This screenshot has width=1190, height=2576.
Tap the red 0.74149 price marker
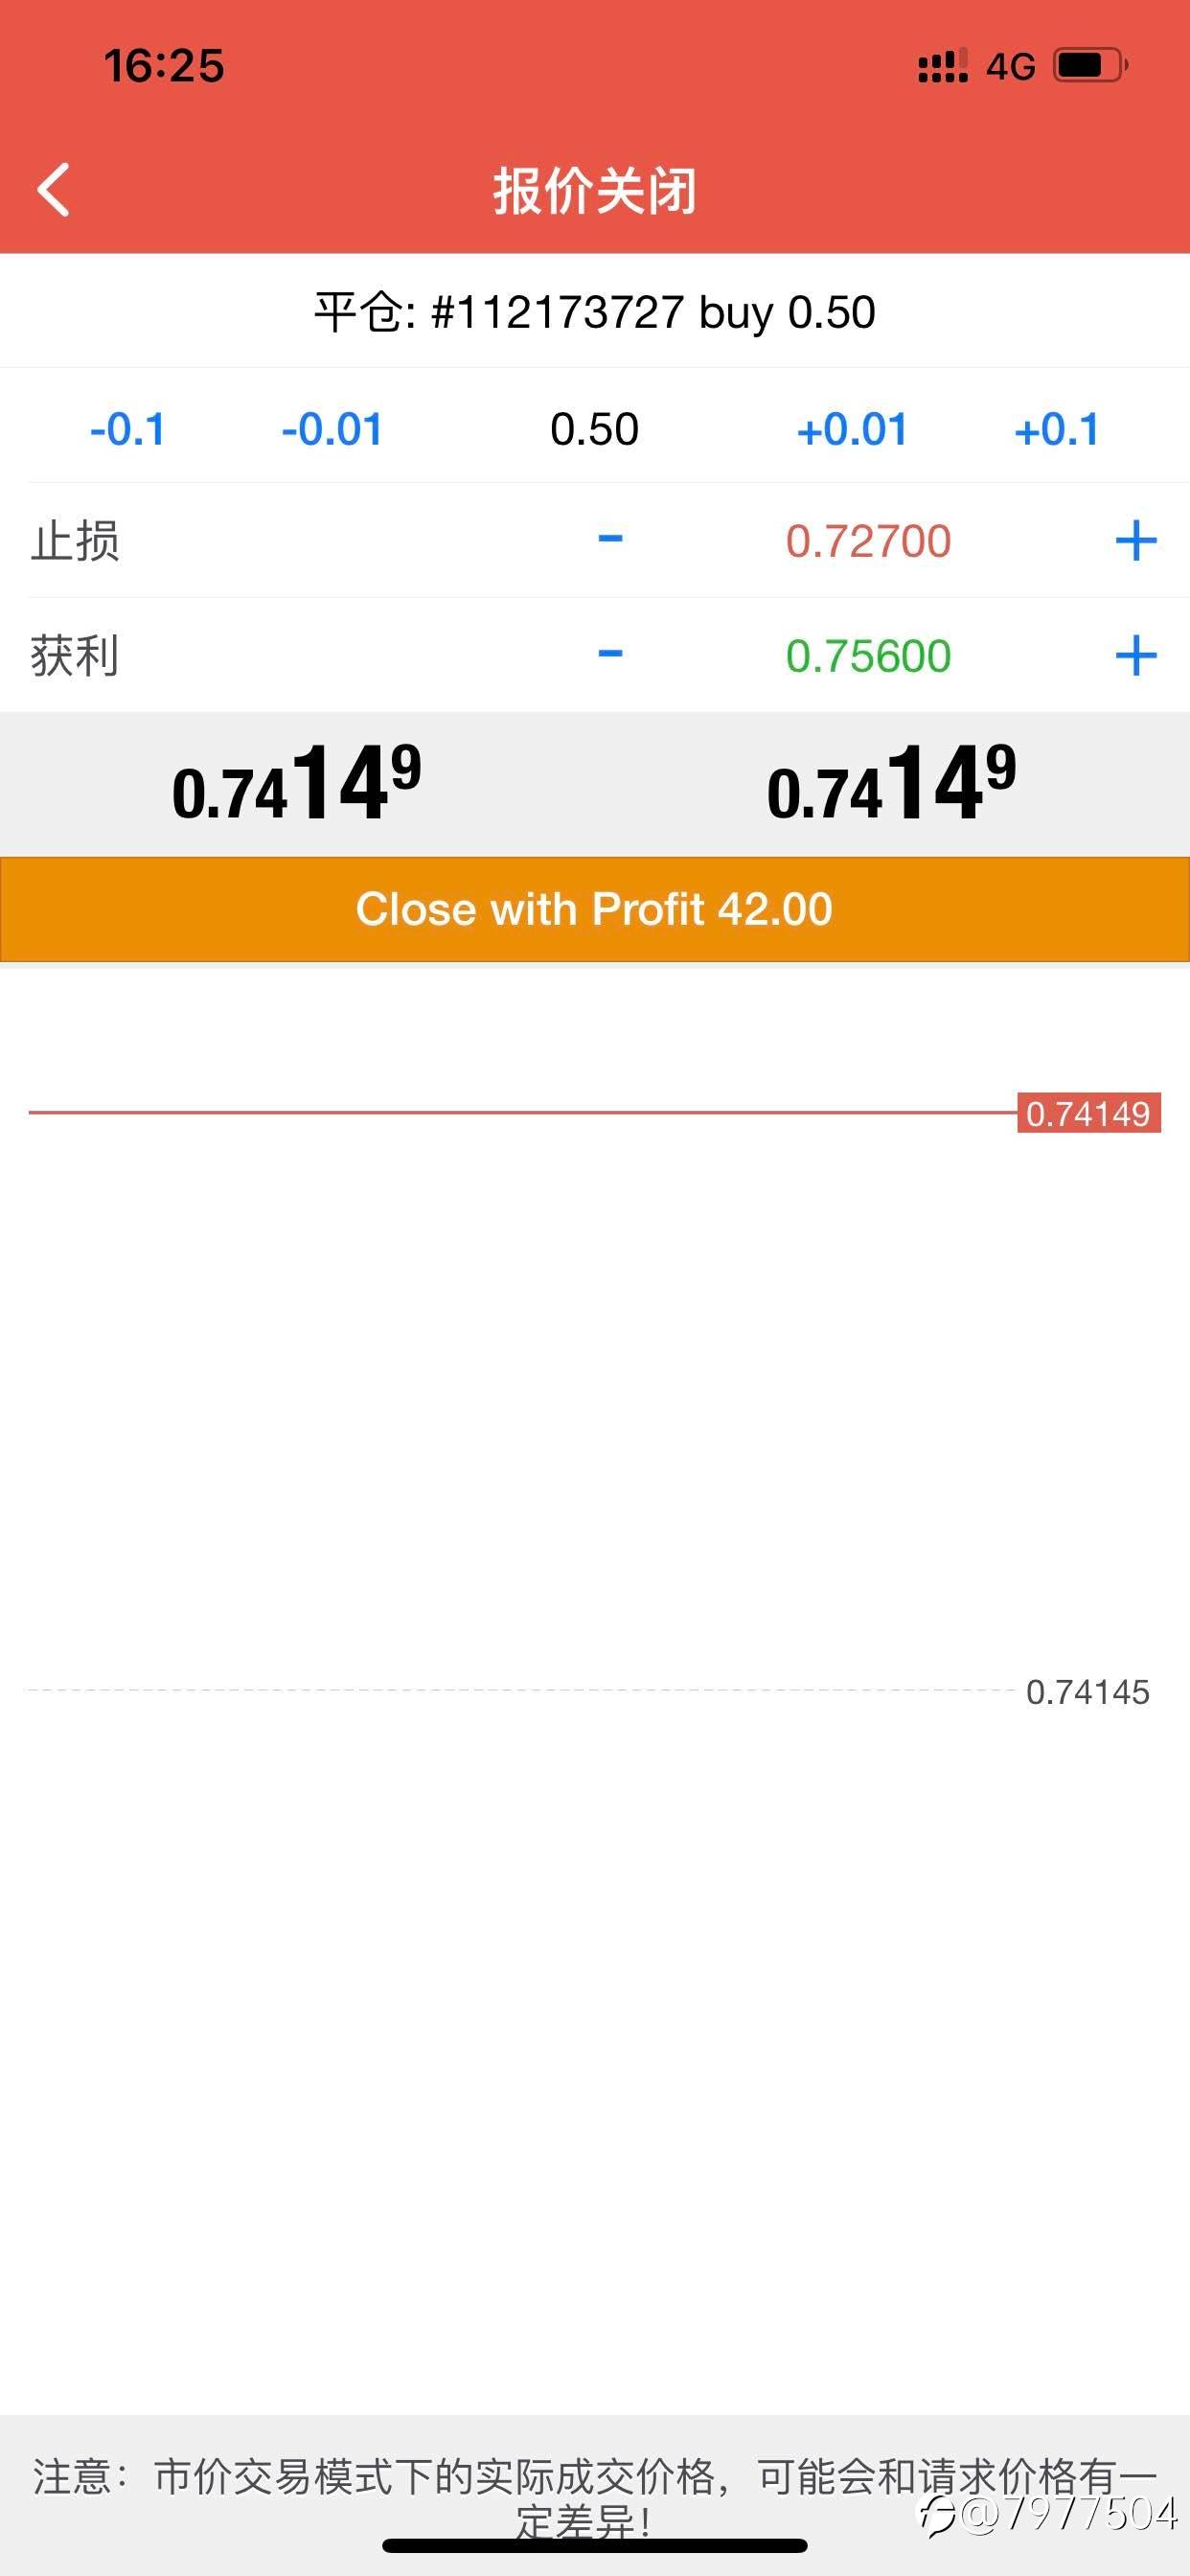[1088, 1113]
